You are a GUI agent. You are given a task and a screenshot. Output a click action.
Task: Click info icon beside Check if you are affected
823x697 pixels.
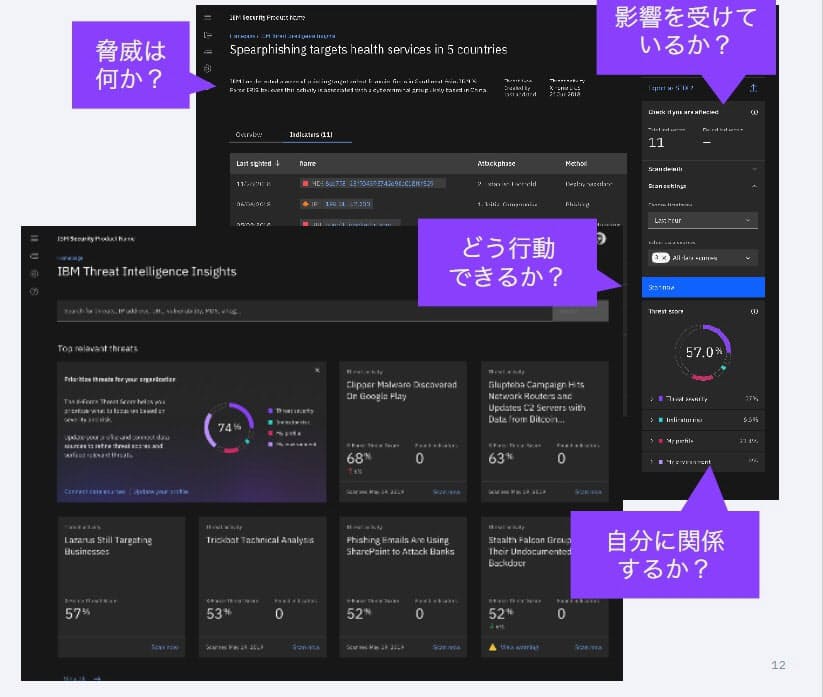pos(754,112)
